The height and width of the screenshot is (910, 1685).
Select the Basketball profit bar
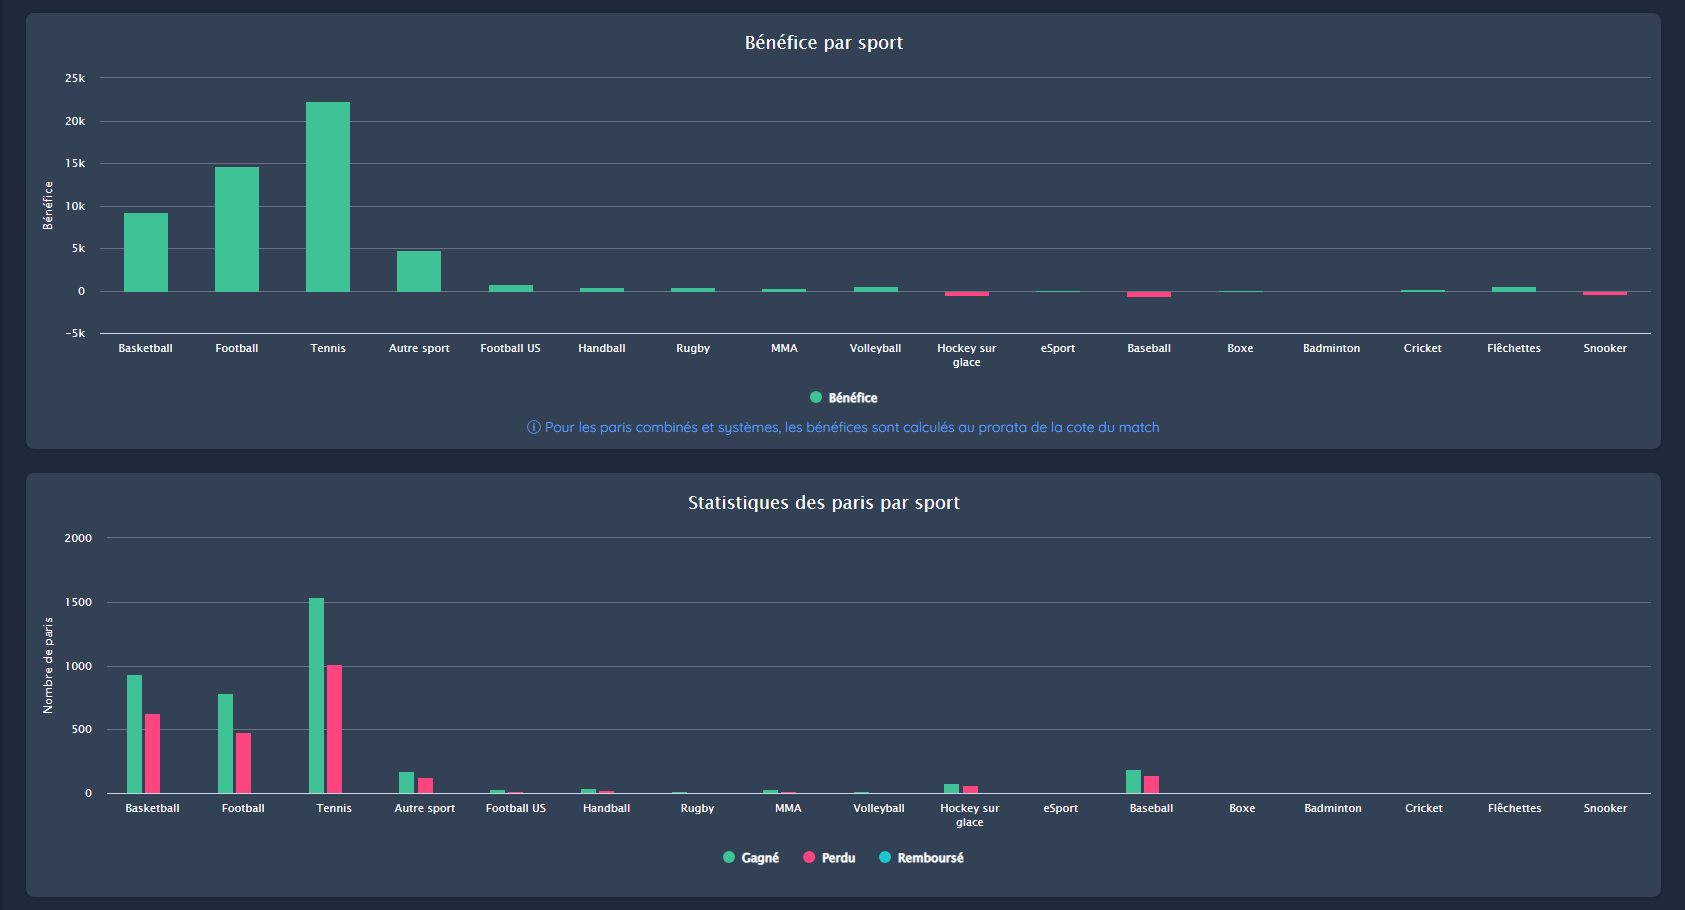coord(146,252)
